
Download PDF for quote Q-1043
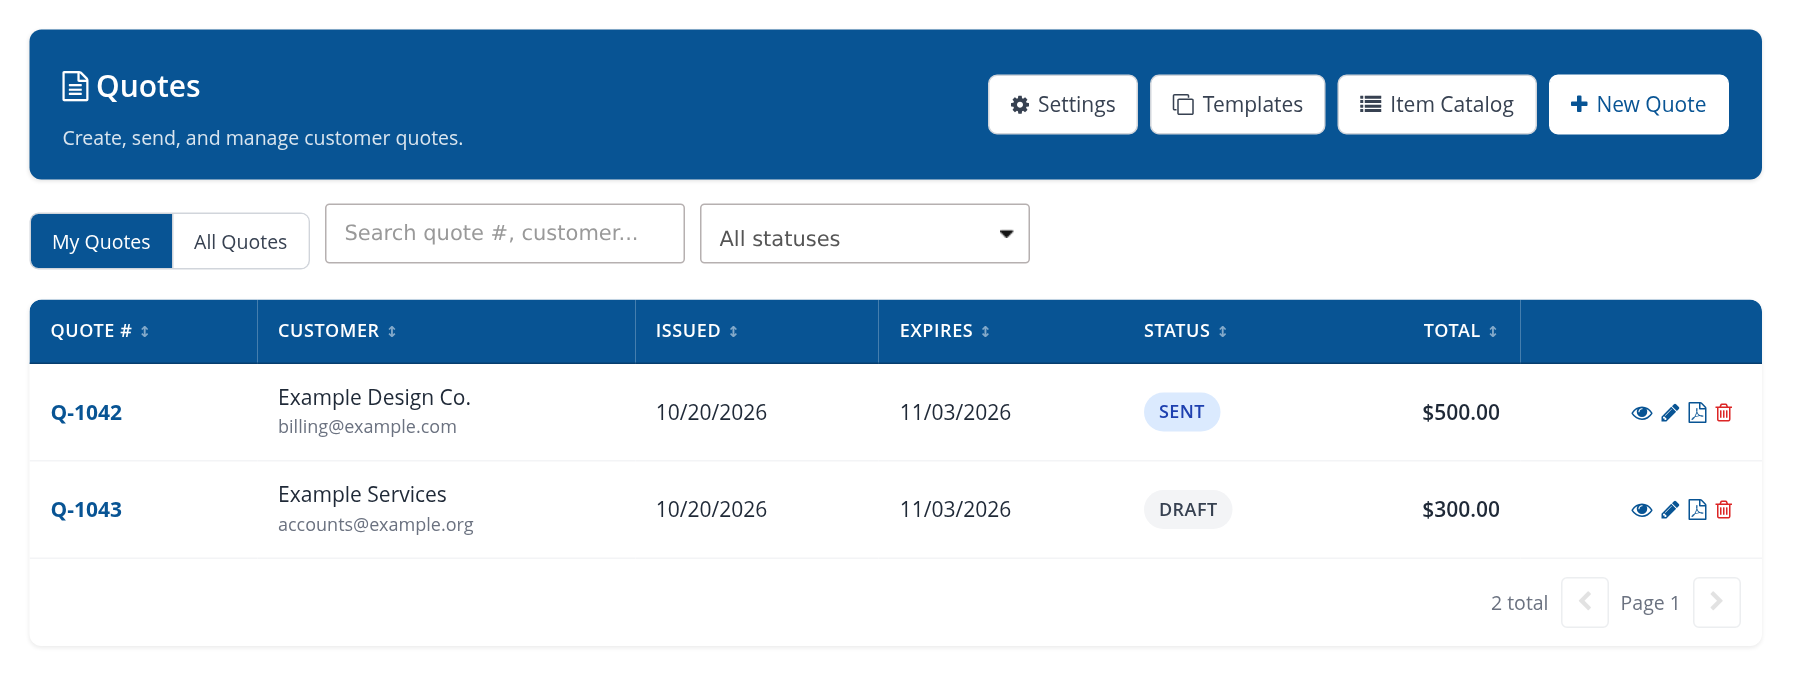click(x=1697, y=509)
